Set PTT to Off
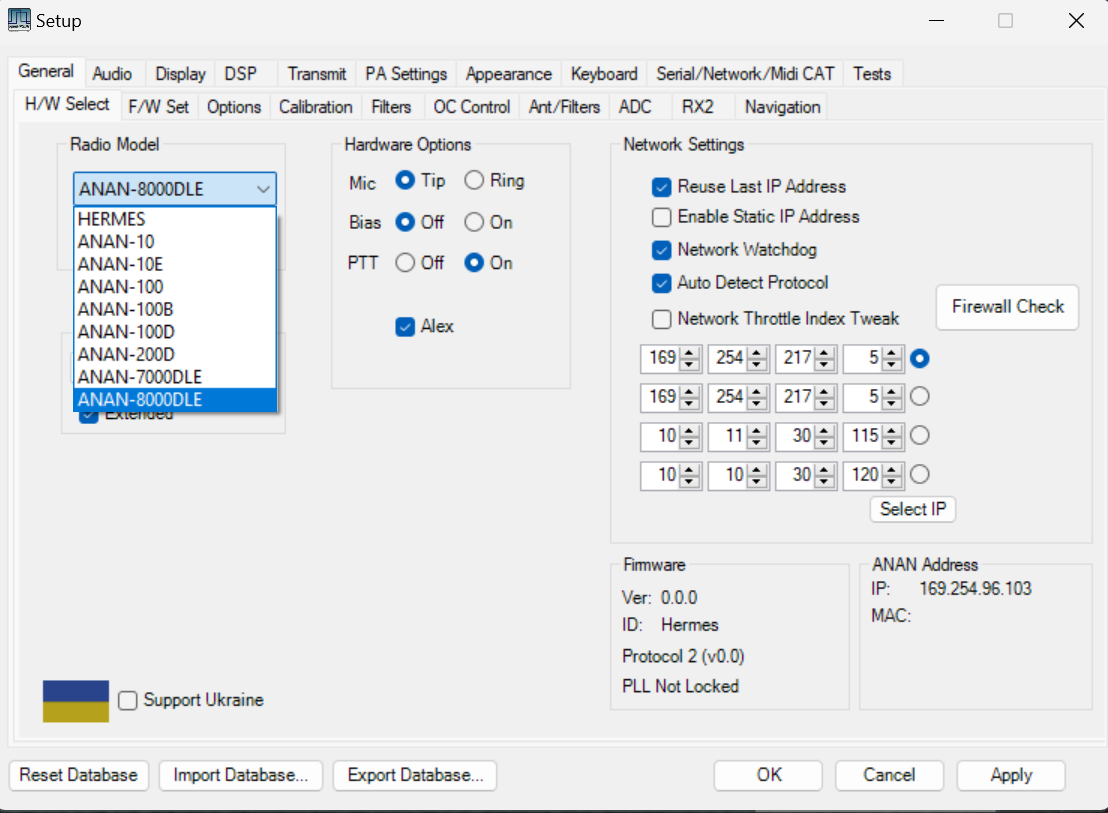This screenshot has width=1108, height=813. pos(404,263)
